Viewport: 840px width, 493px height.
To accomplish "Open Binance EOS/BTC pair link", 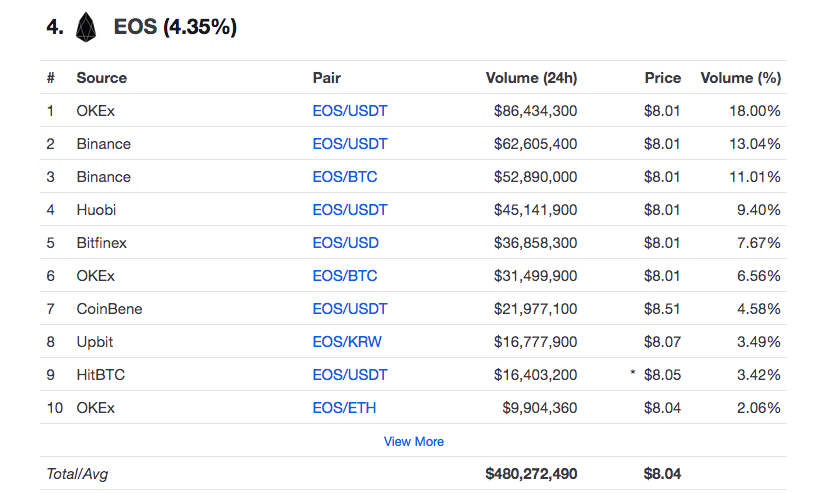I will click(x=345, y=177).
